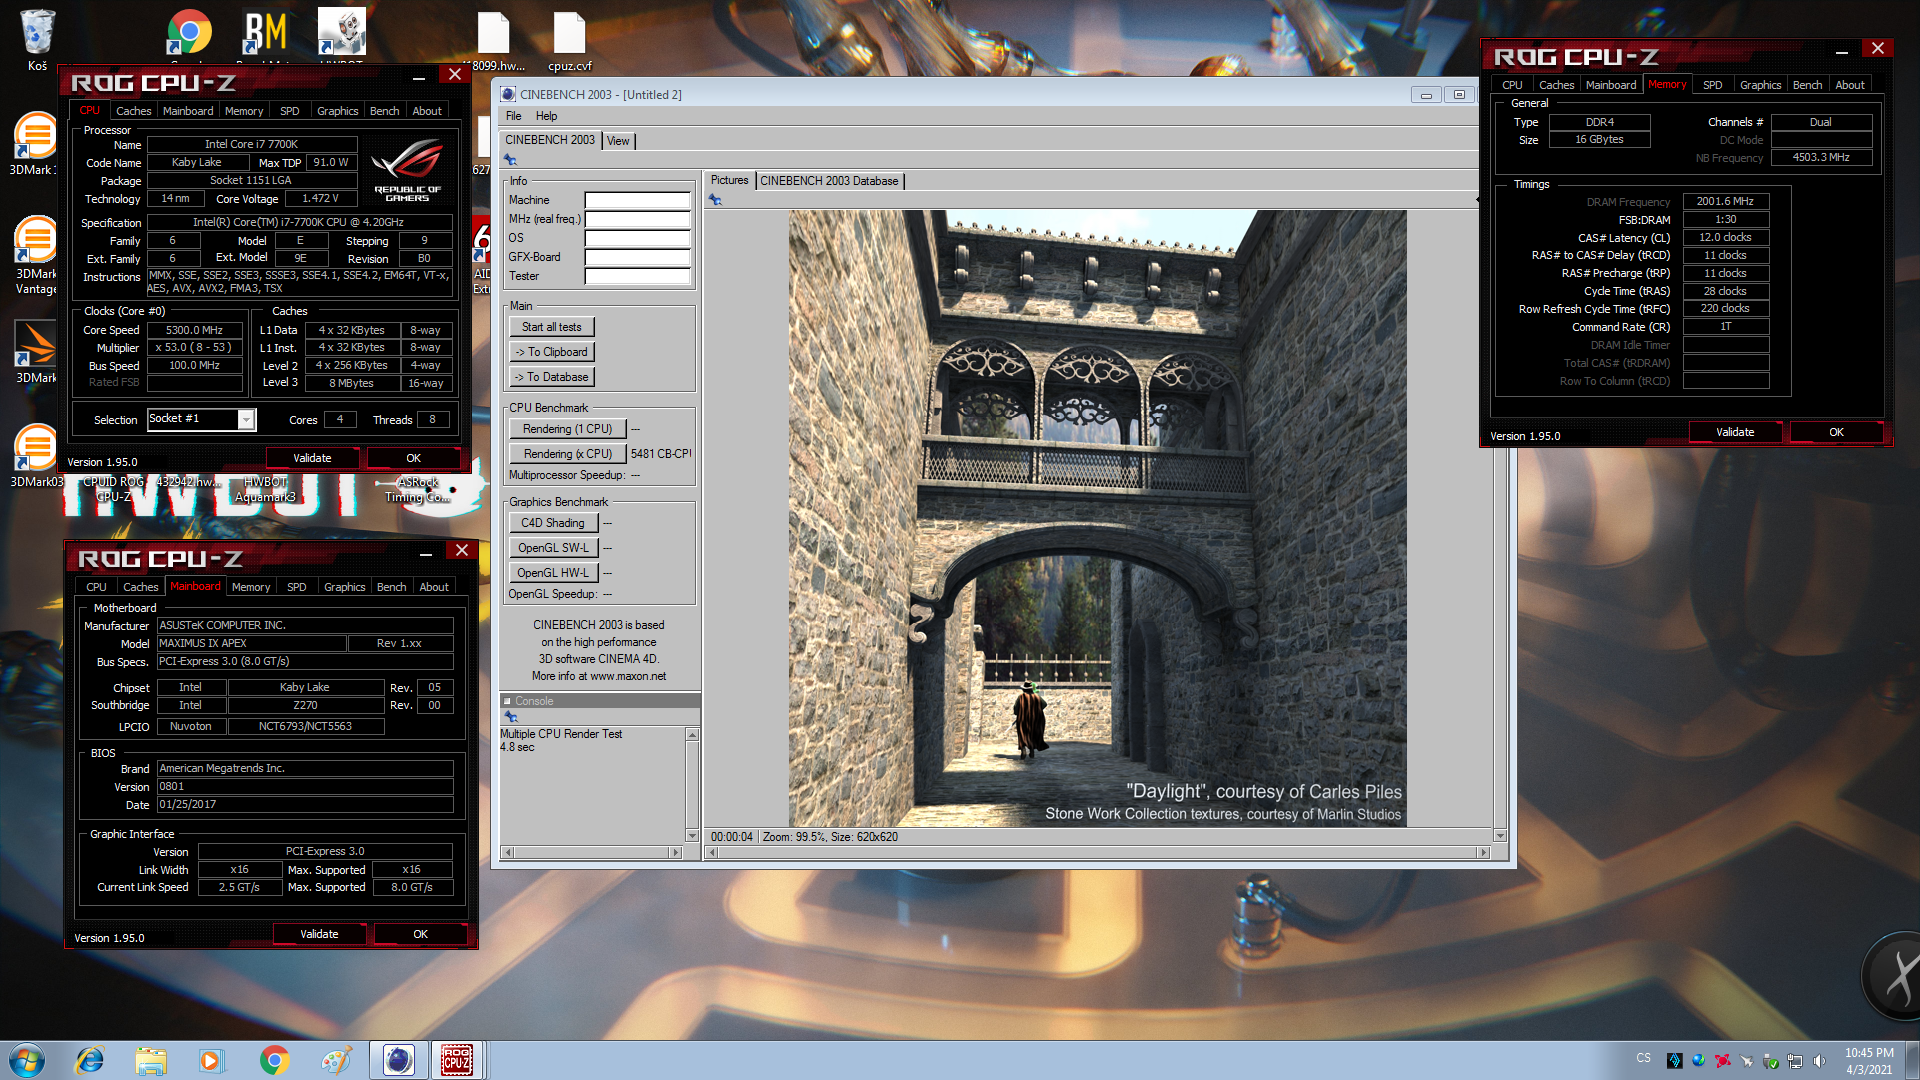Open the 3DMark Vantage desktop icon

[36, 255]
